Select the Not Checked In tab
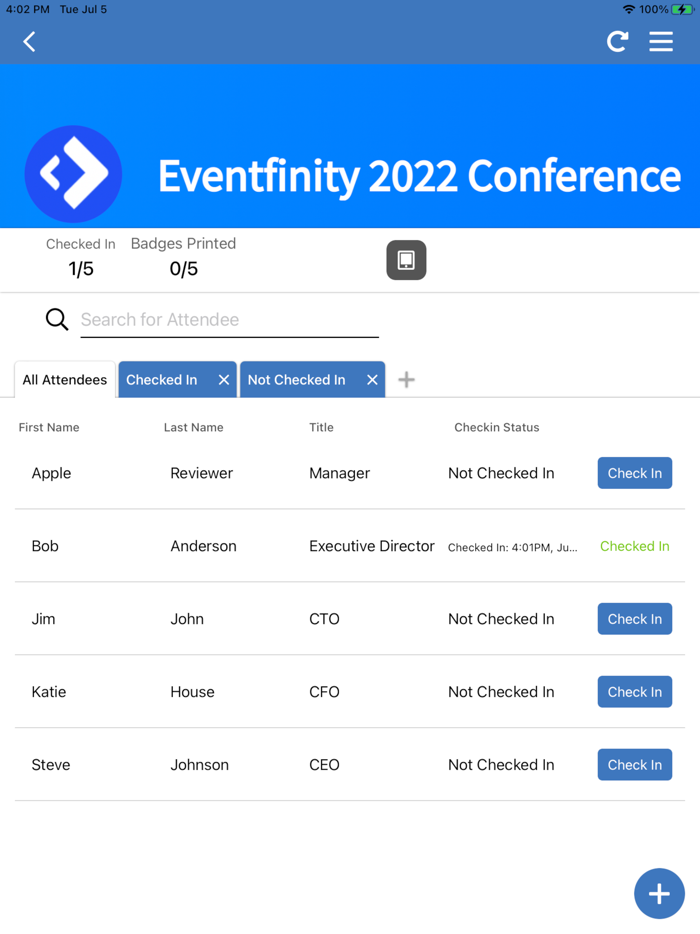The image size is (700, 934). coord(297,379)
